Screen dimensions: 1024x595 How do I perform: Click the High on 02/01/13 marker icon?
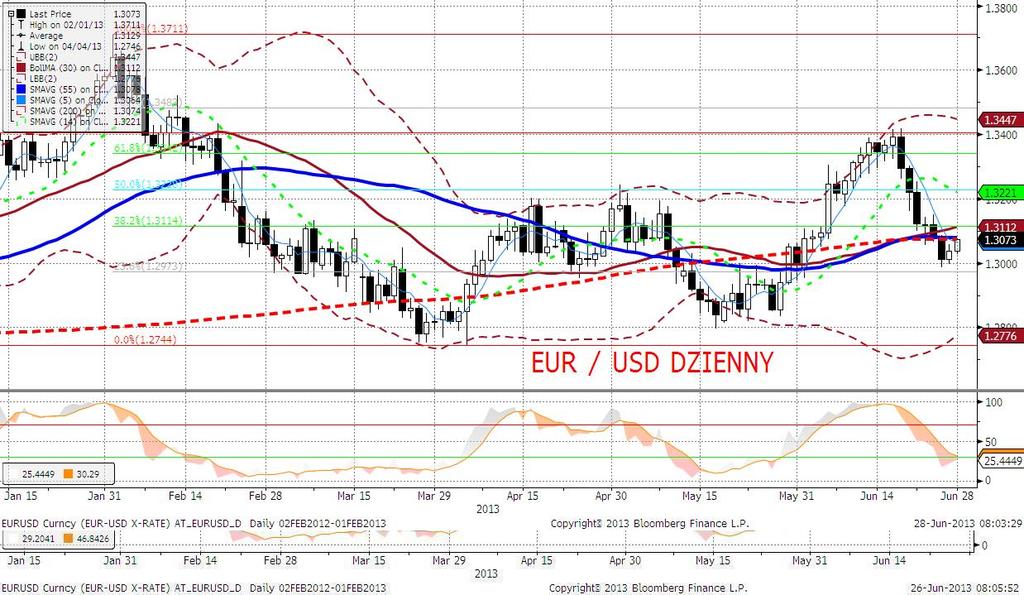[21, 25]
